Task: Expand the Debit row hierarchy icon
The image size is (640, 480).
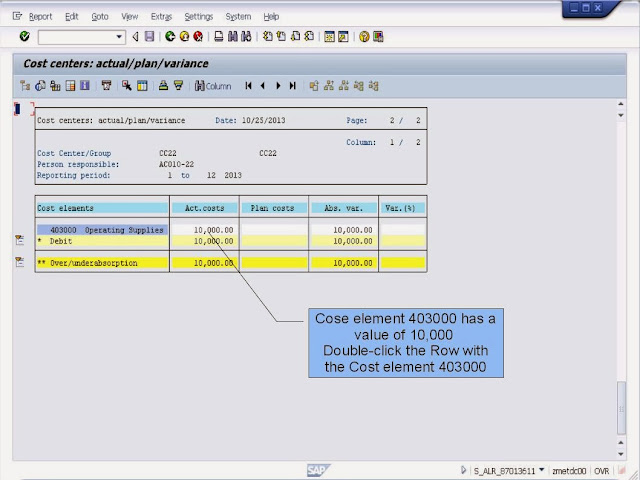Action: (x=19, y=240)
